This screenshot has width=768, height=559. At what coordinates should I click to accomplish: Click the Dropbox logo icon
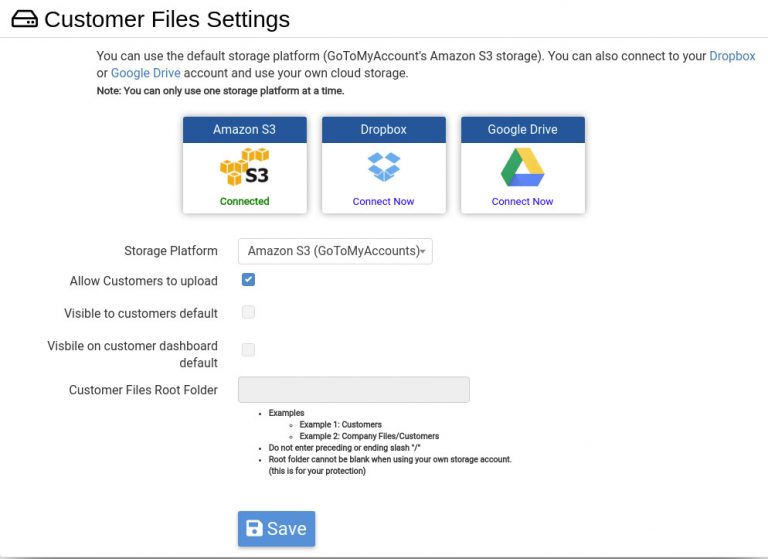coord(384,167)
